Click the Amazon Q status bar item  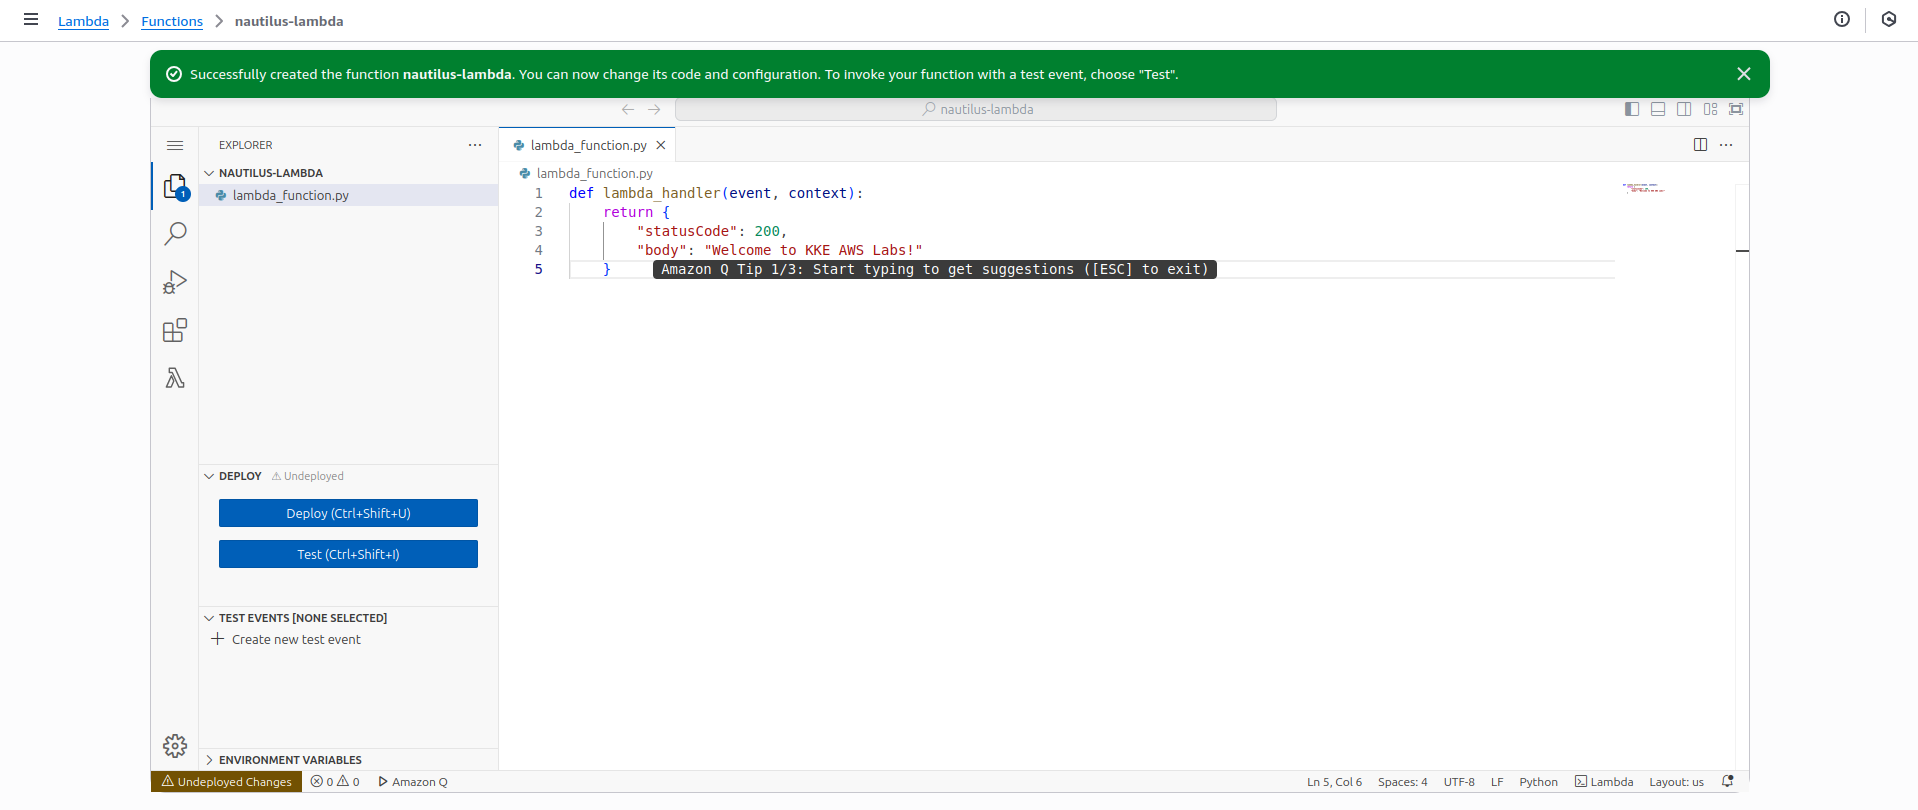[413, 782]
